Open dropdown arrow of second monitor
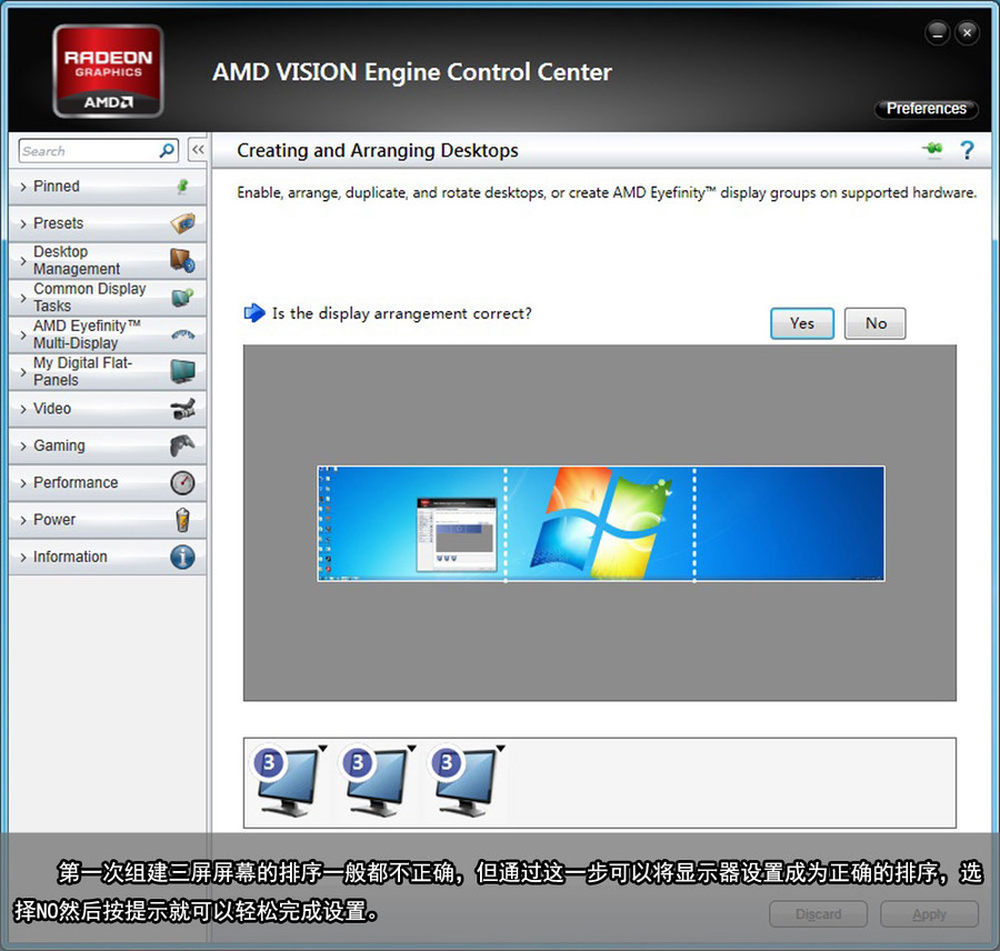 click(412, 748)
